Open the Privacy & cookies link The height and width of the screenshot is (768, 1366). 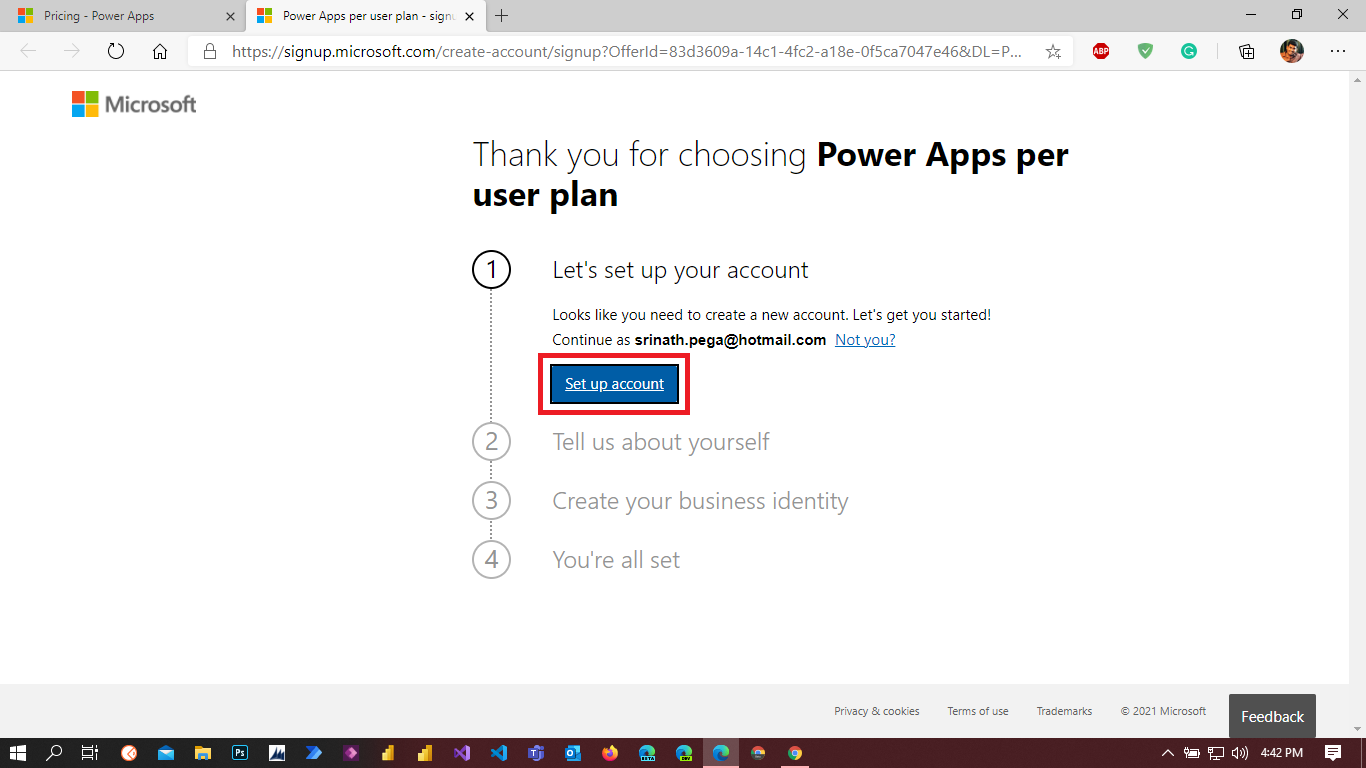tap(876, 711)
